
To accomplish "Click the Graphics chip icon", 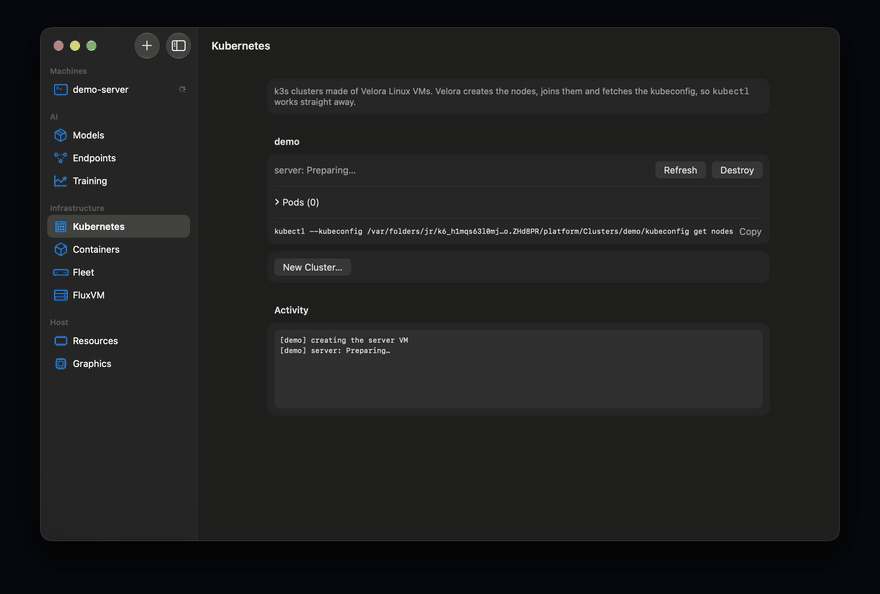I will coord(61,364).
